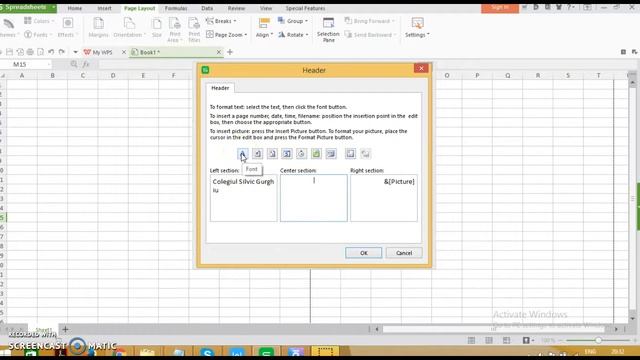The height and width of the screenshot is (360, 640).
Task: Click the Format Picture icon
Action: 365,153
